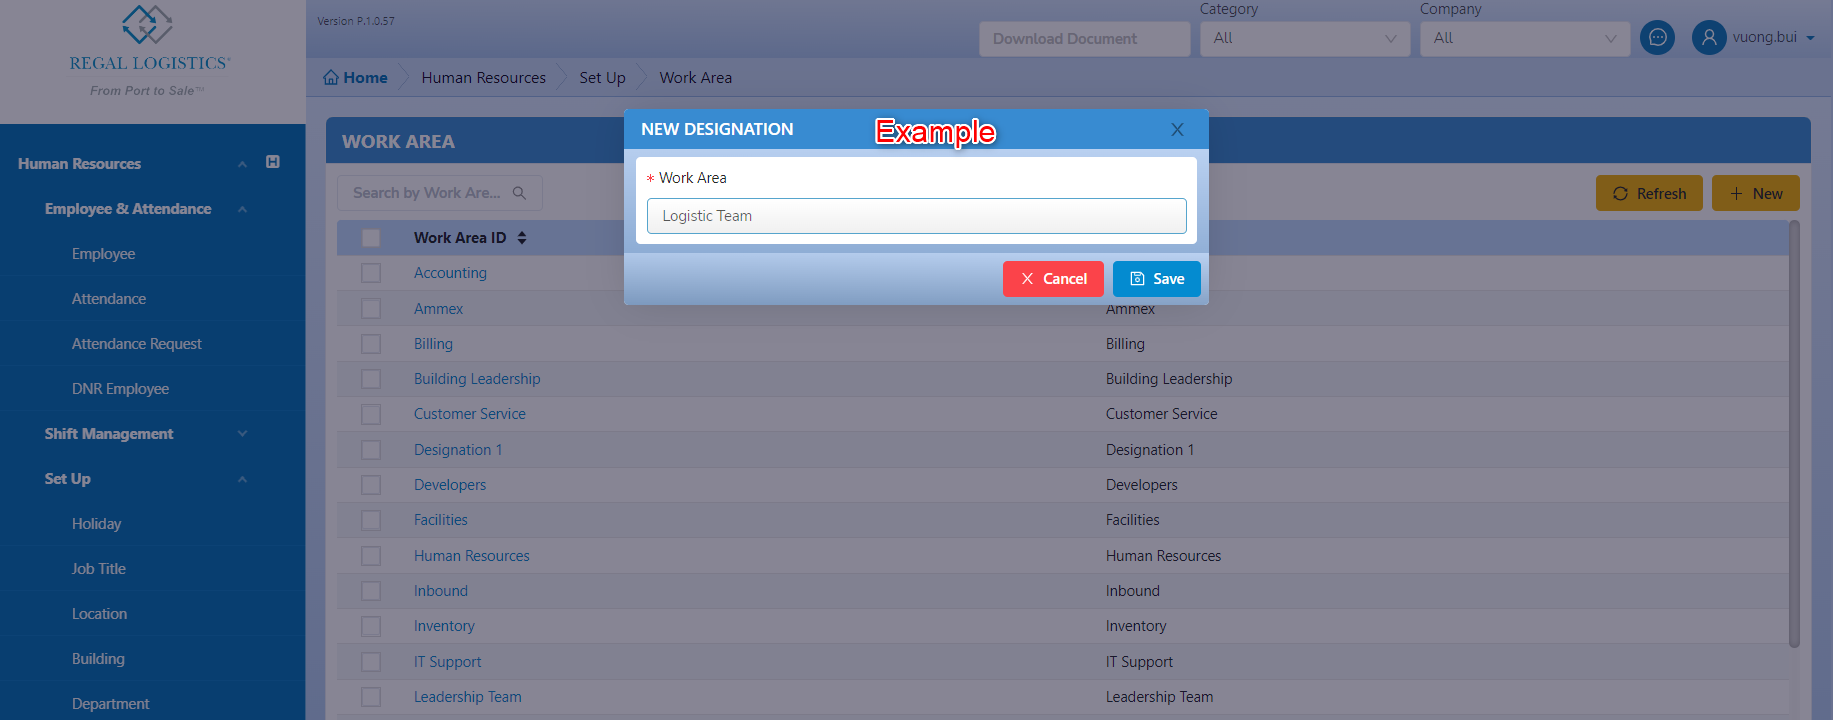
Task: Save the new designation
Action: click(x=1157, y=279)
